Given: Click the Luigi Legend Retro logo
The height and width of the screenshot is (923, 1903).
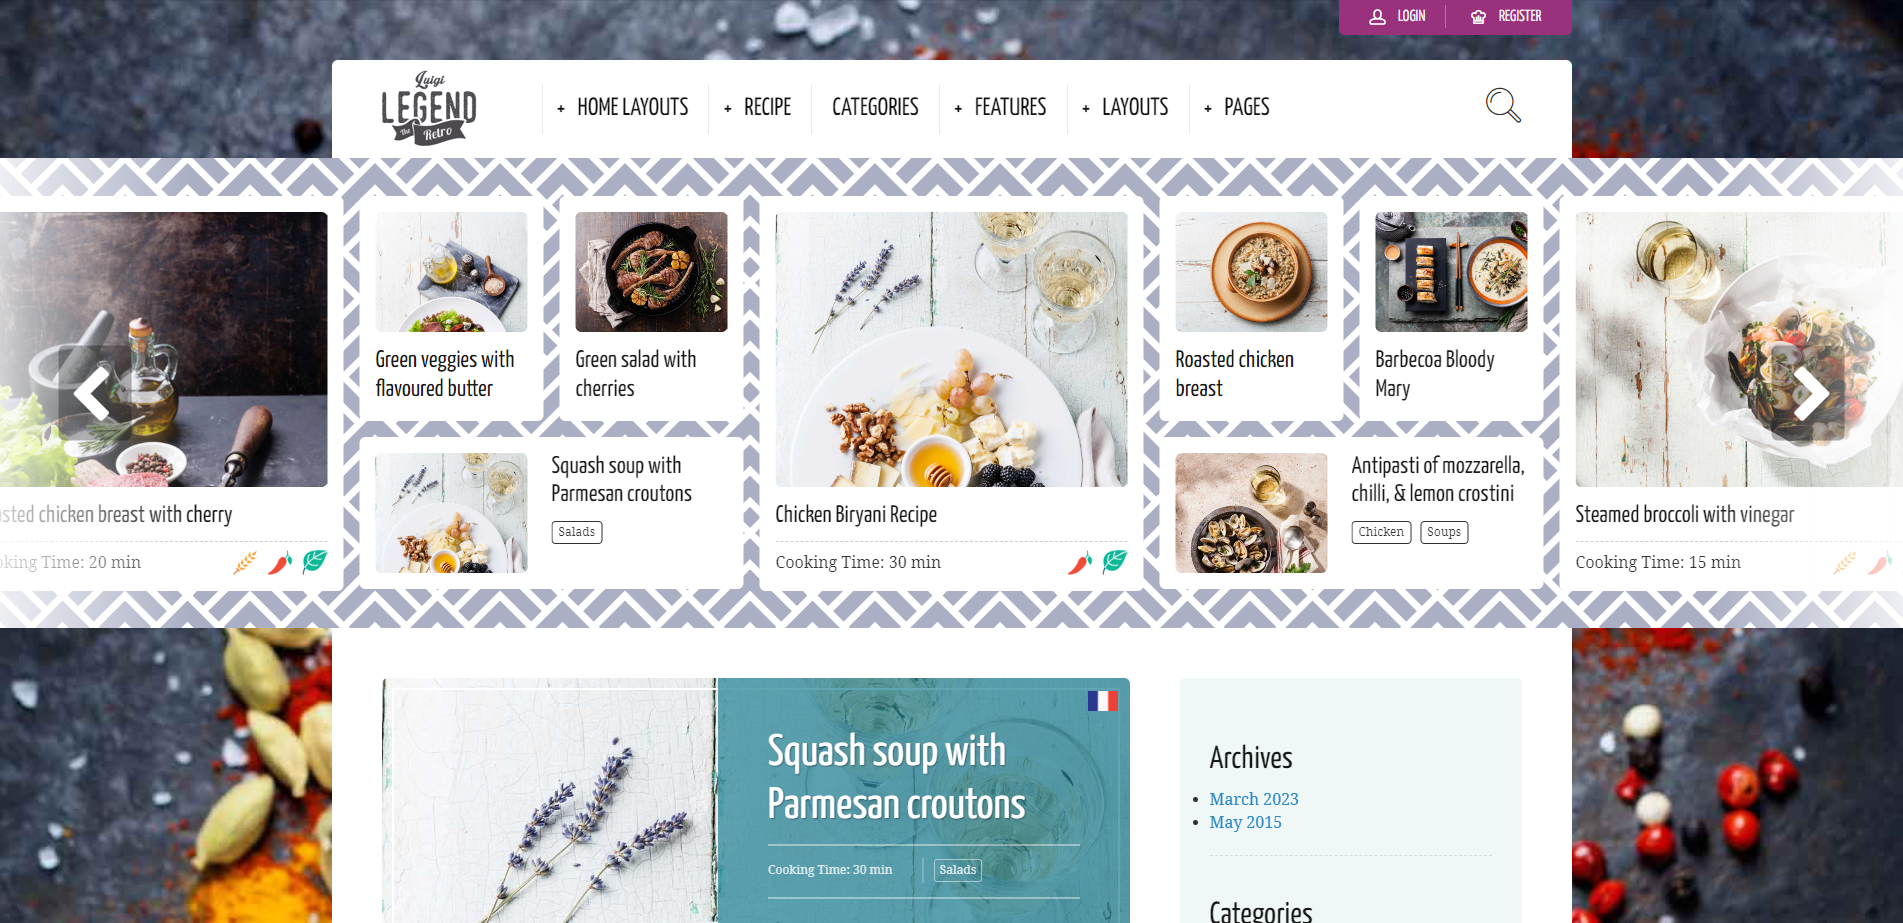Looking at the screenshot, I should point(429,108).
